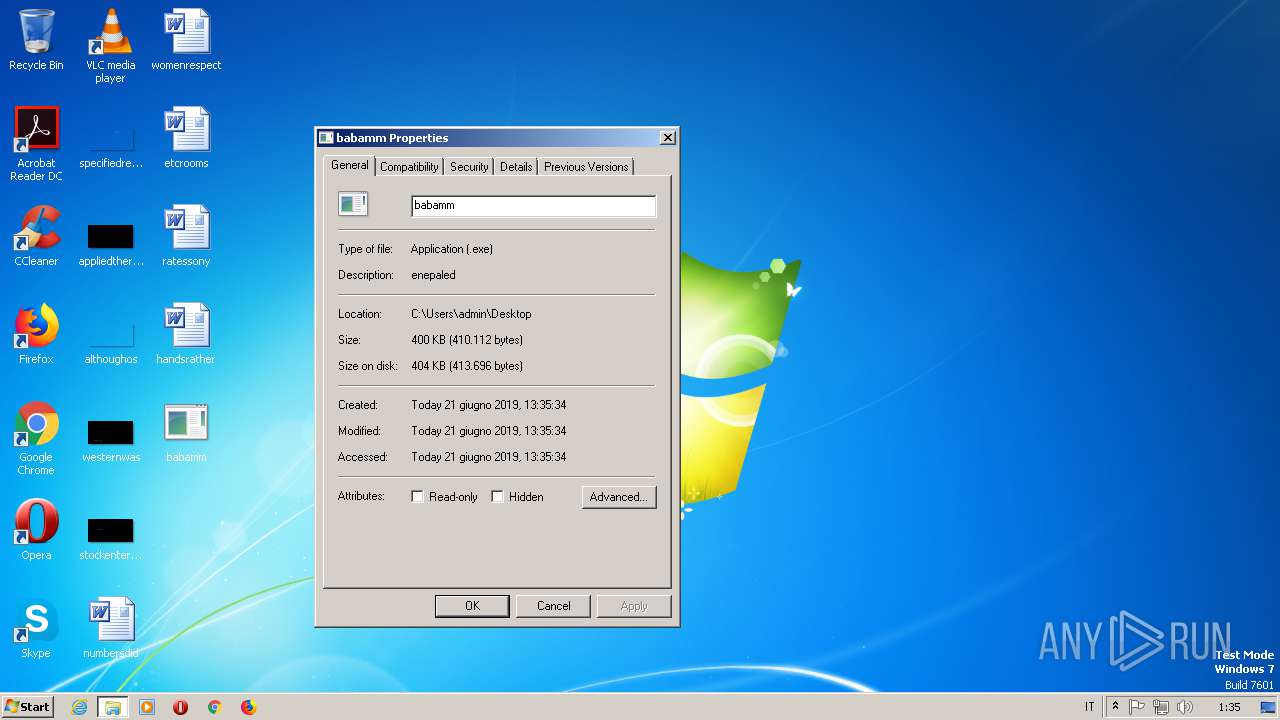Launch VLC media player shortcut
The image size is (1280, 720).
(x=110, y=45)
